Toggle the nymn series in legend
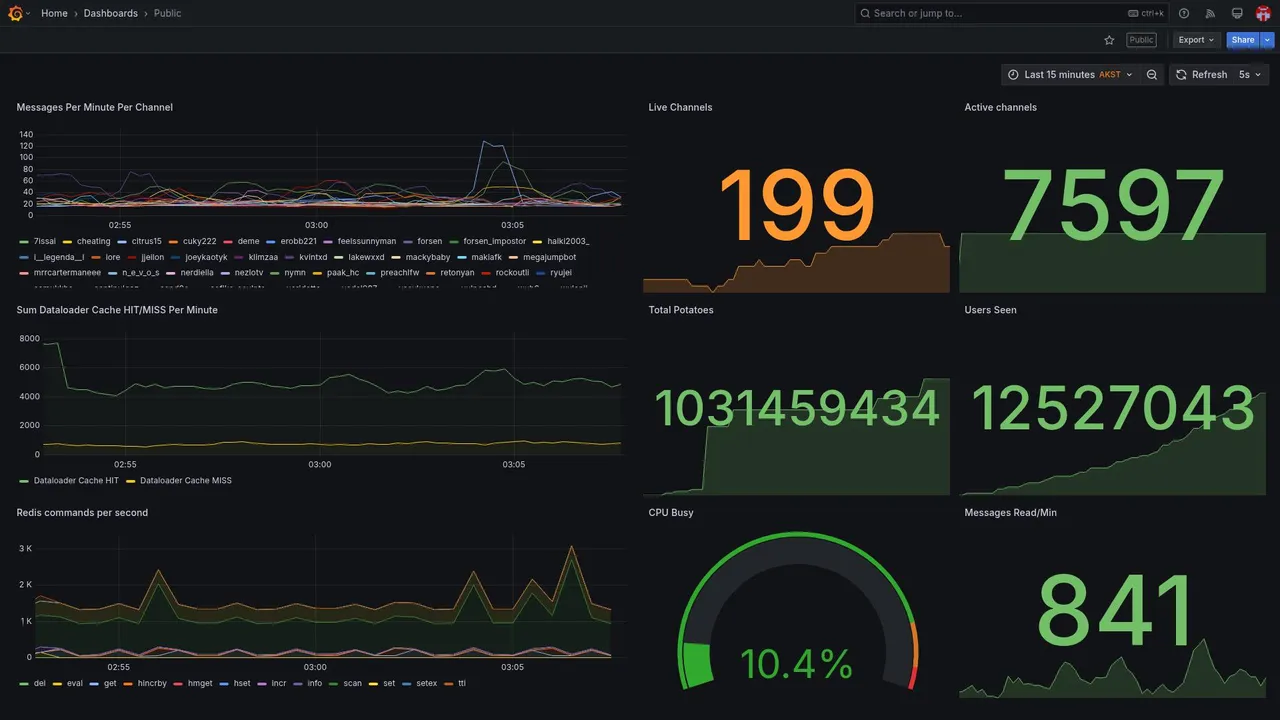The height and width of the screenshot is (720, 1280). tap(295, 272)
